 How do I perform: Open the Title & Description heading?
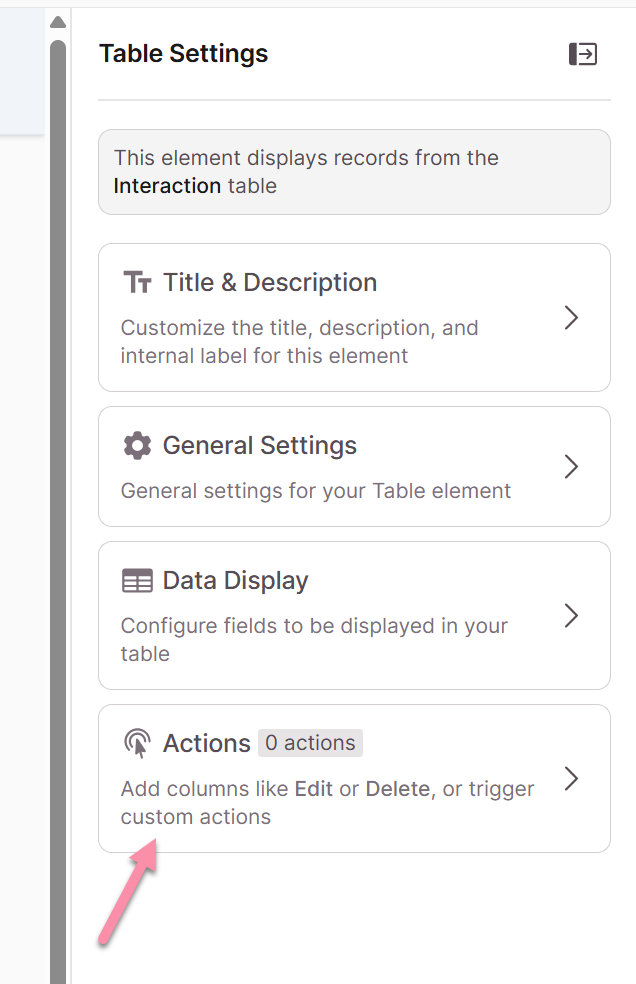(x=270, y=282)
